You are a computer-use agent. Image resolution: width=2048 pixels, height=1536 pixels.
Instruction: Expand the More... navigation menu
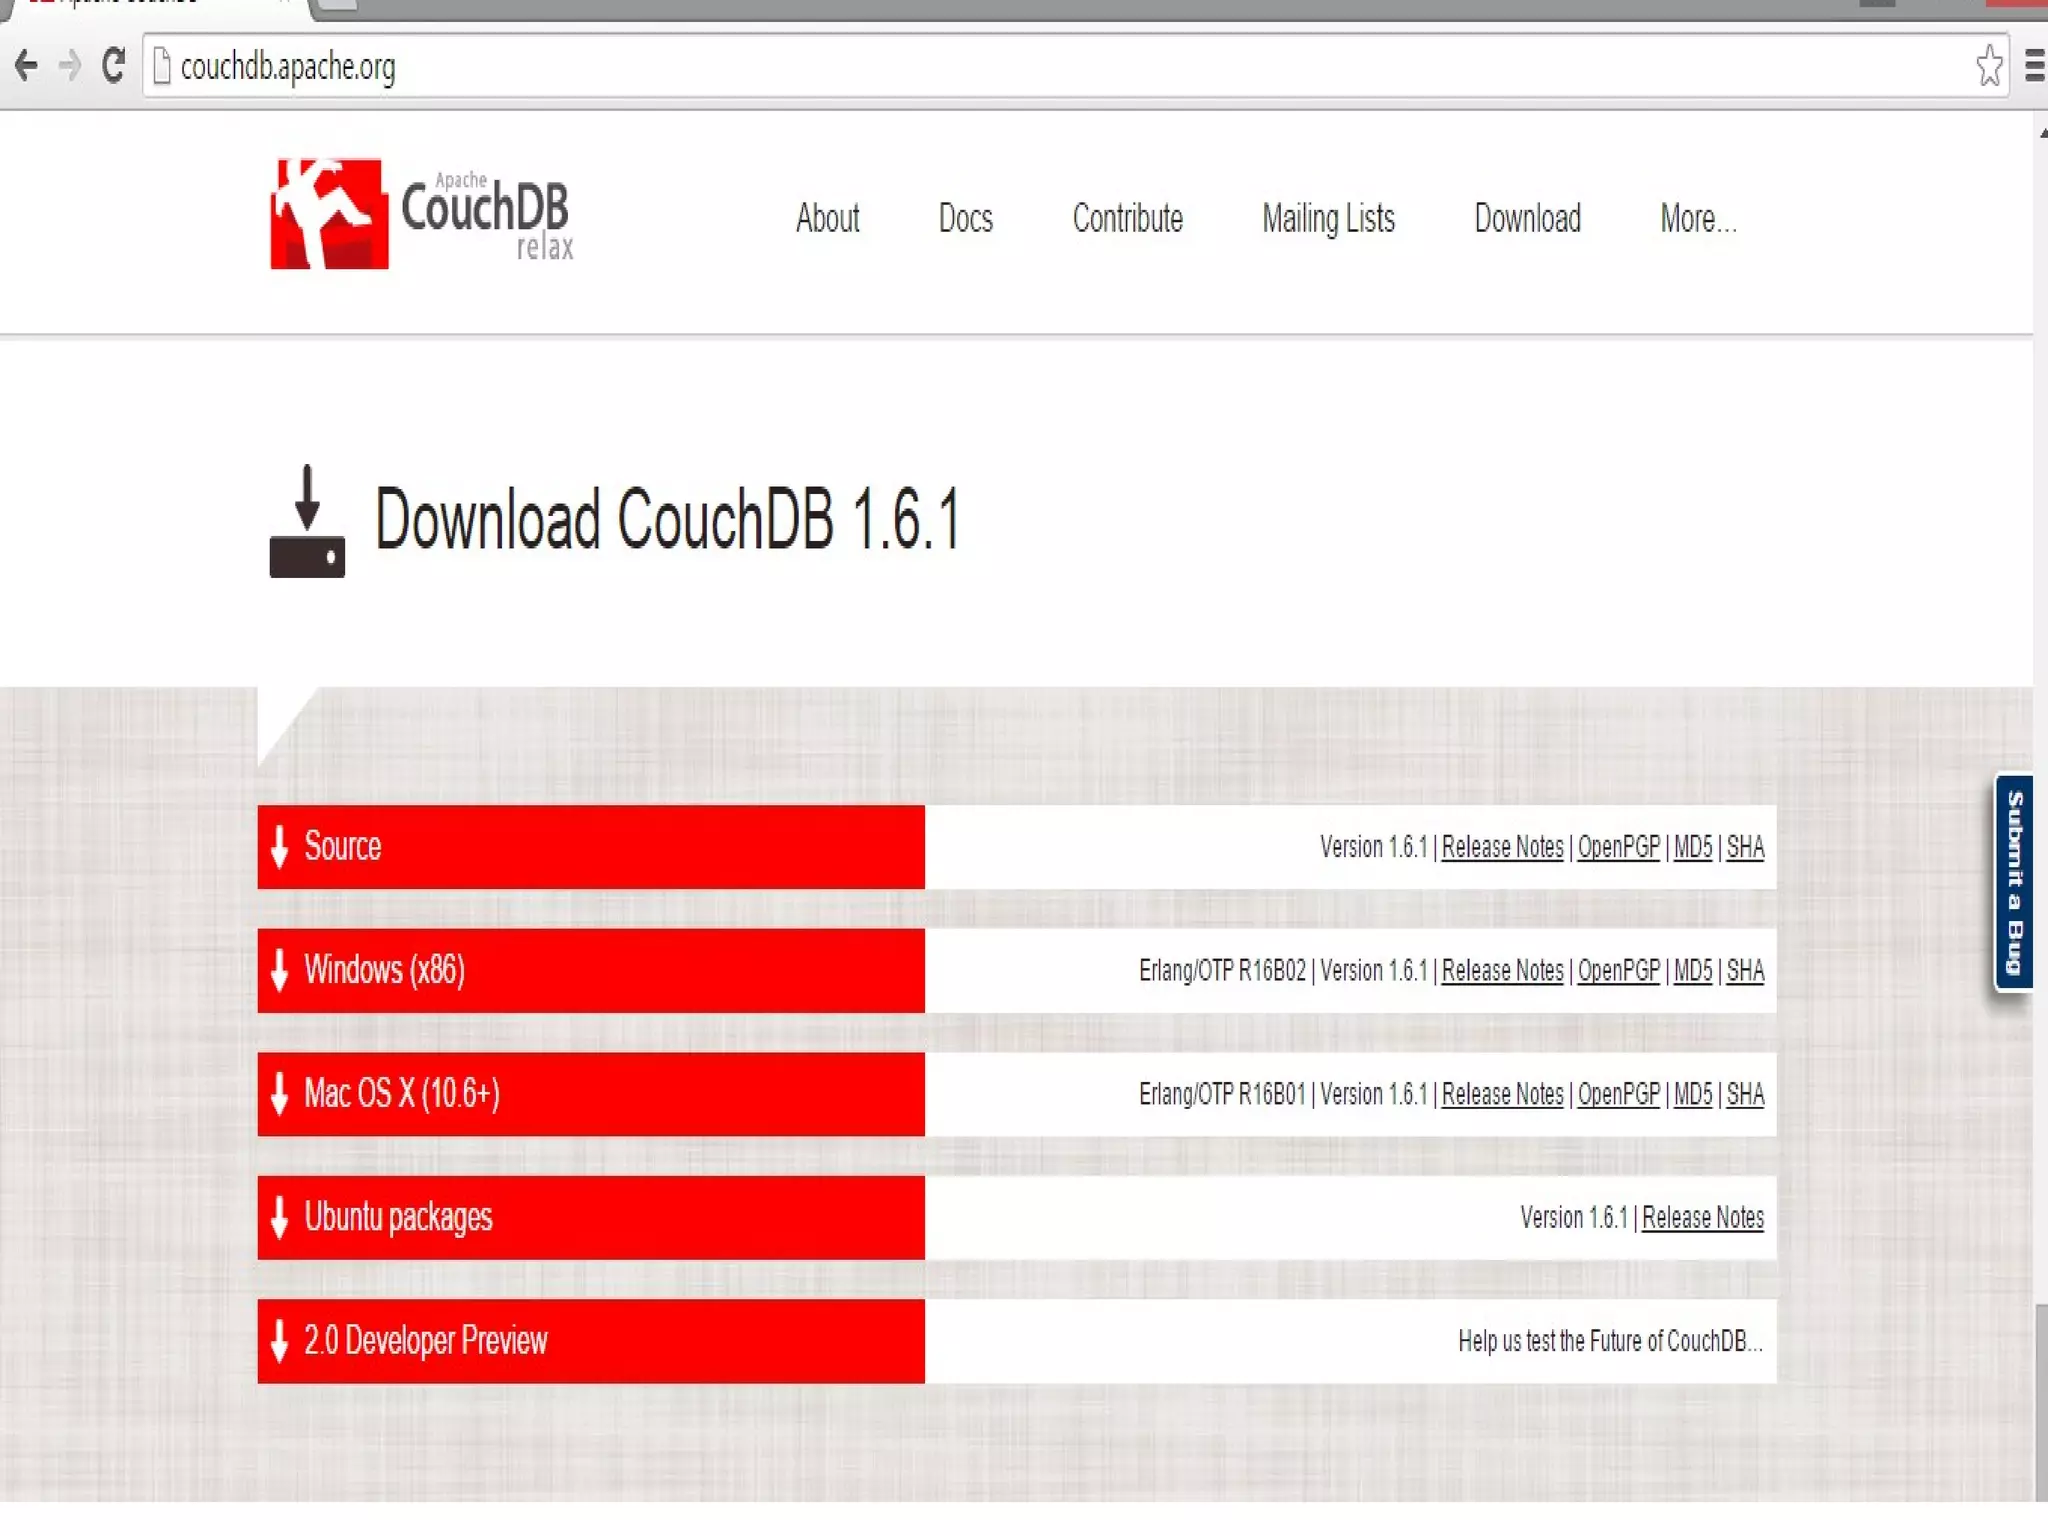pos(1697,218)
